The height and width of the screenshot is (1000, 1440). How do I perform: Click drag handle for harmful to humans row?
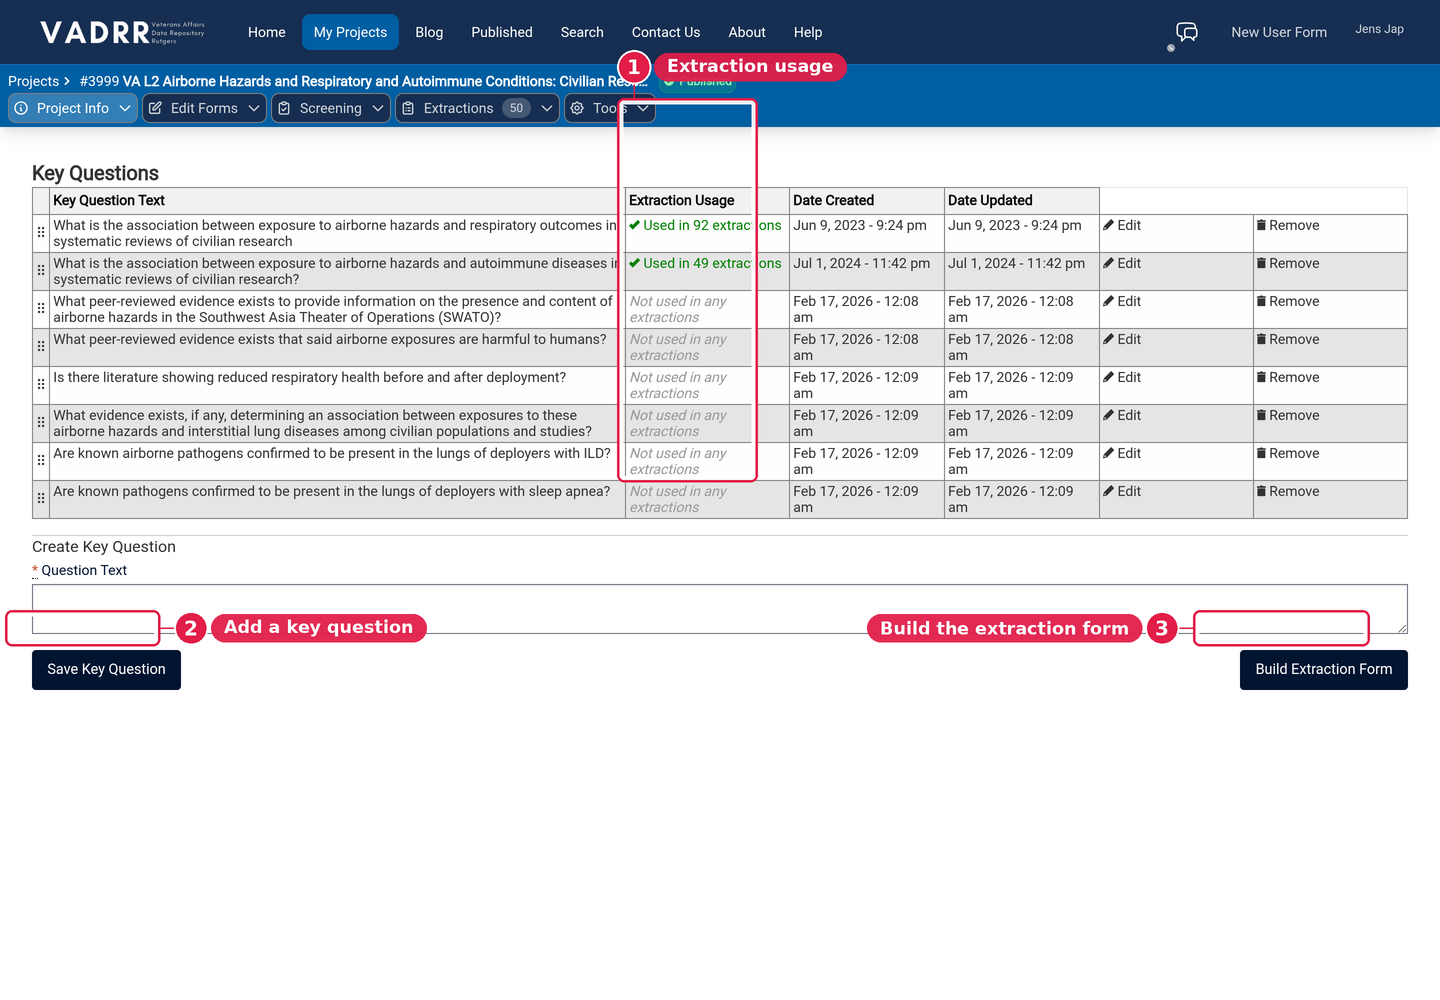click(x=41, y=346)
